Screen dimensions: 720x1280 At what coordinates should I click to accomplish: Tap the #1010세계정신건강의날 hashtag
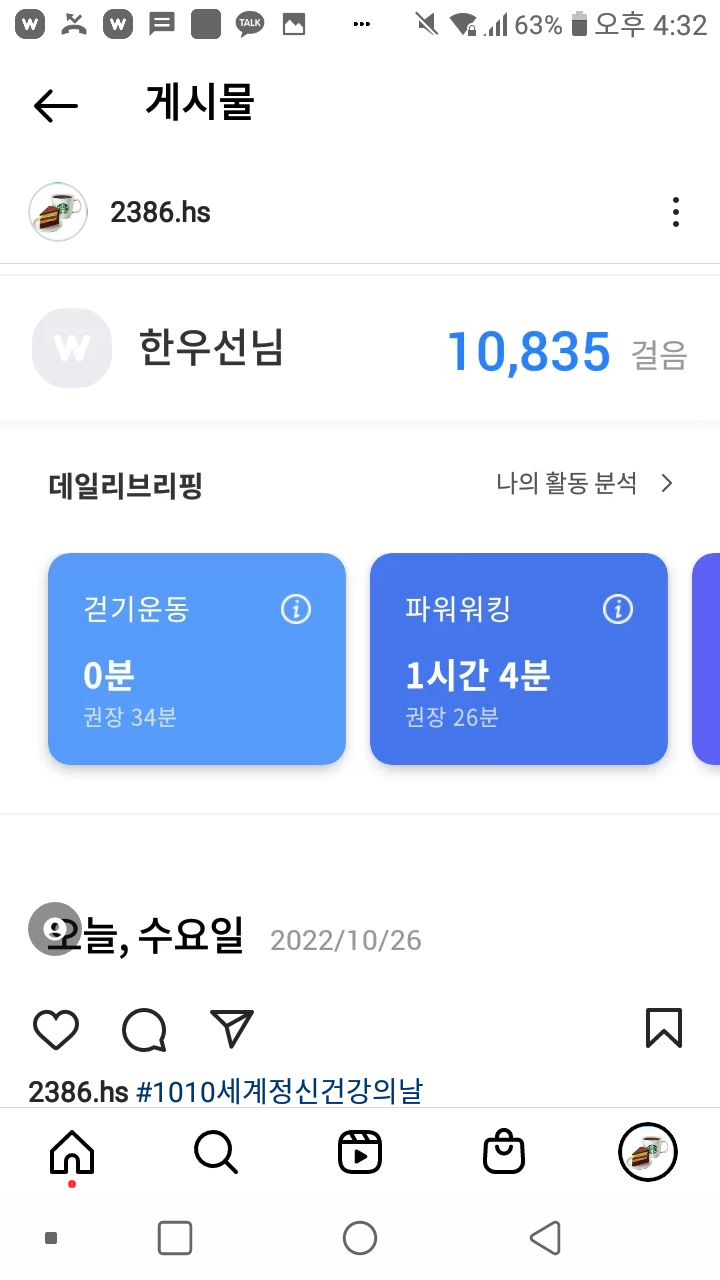pyautogui.click(x=278, y=1091)
